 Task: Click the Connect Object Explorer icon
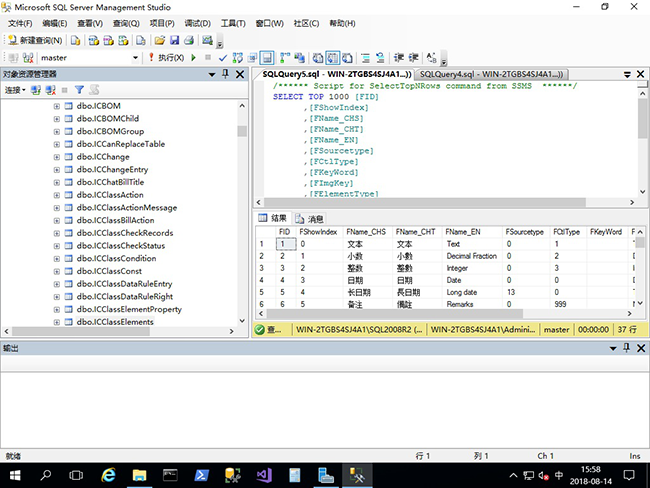36,90
